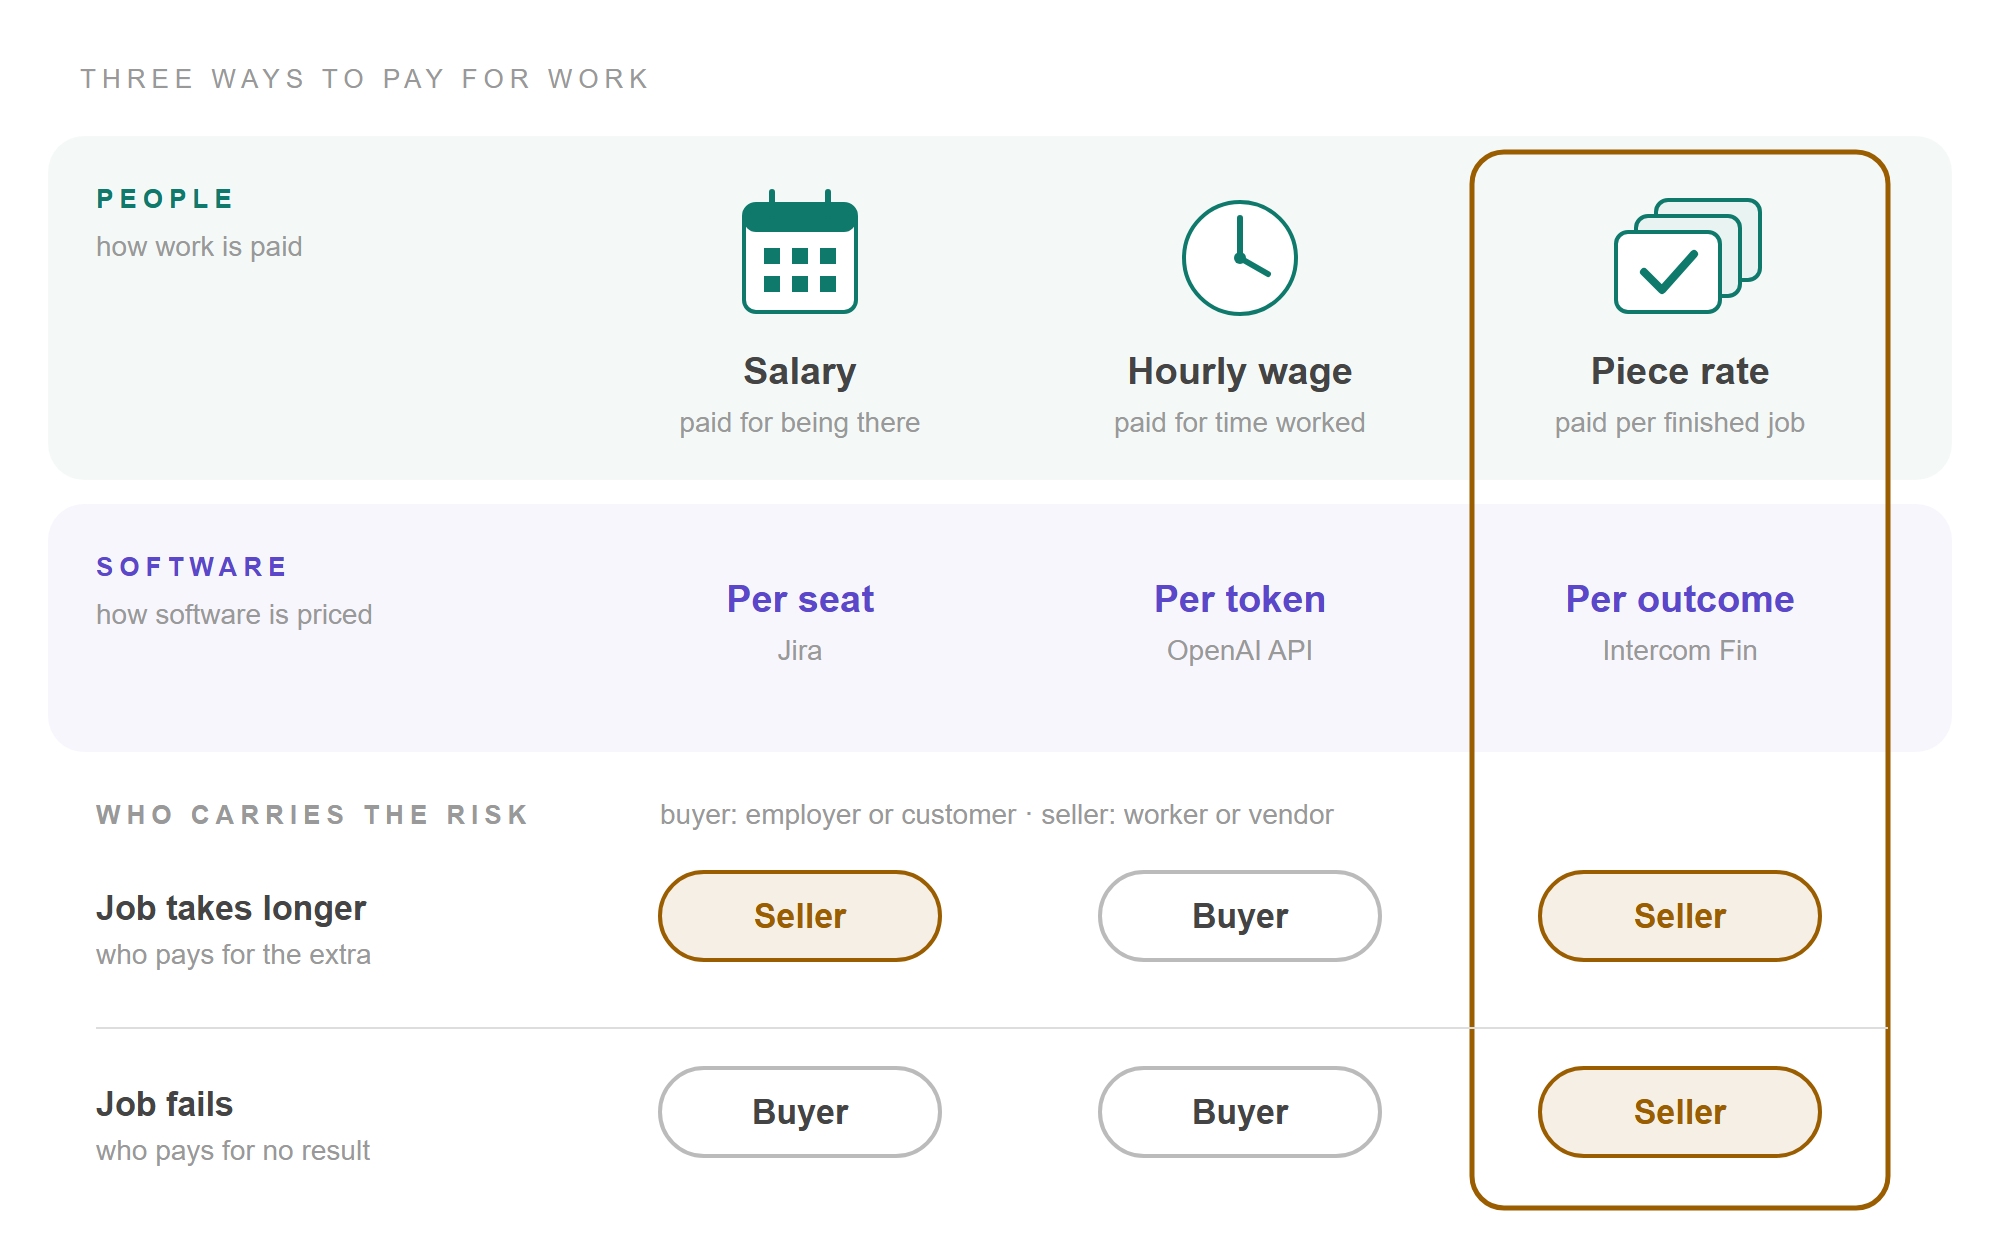Click the Jira example text
This screenshot has width=2000, height=1240.
[800, 651]
